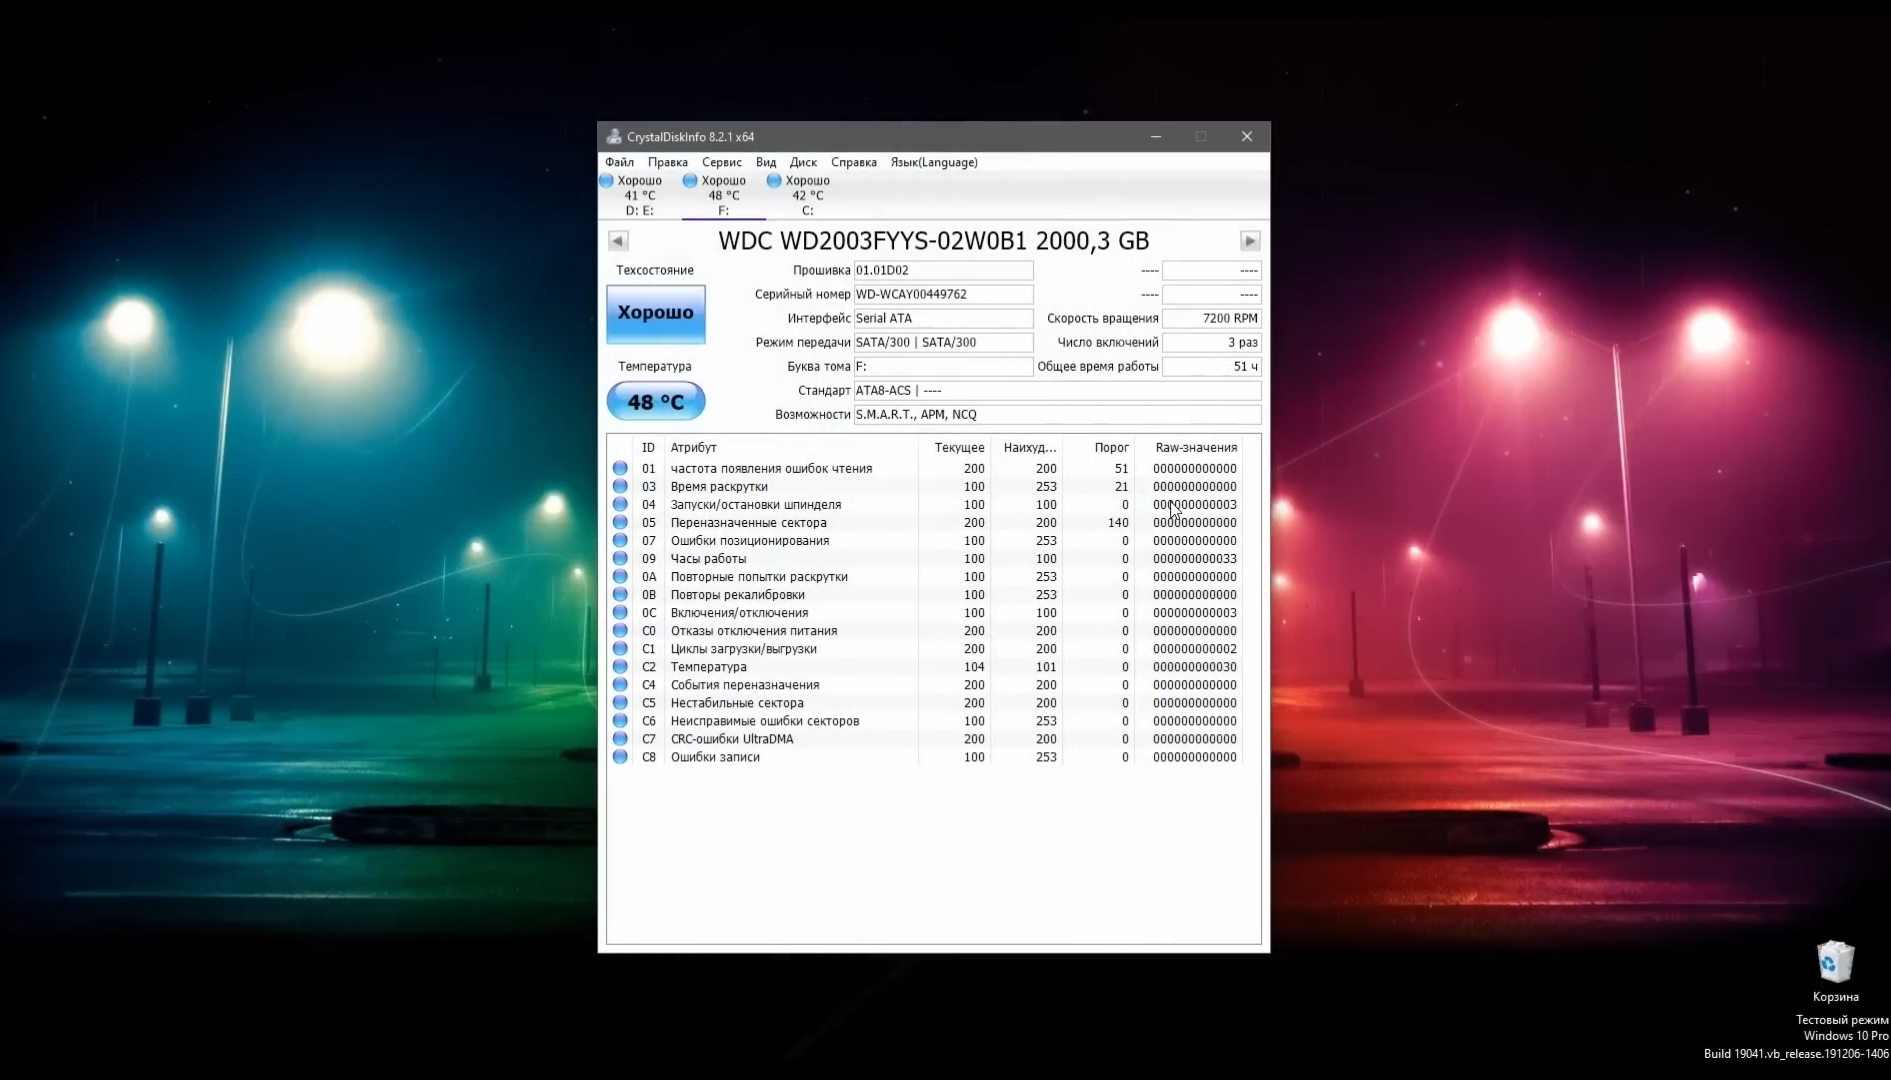Click status orb for attribute C8 row
This screenshot has height=1080, width=1891.
[x=620, y=757]
